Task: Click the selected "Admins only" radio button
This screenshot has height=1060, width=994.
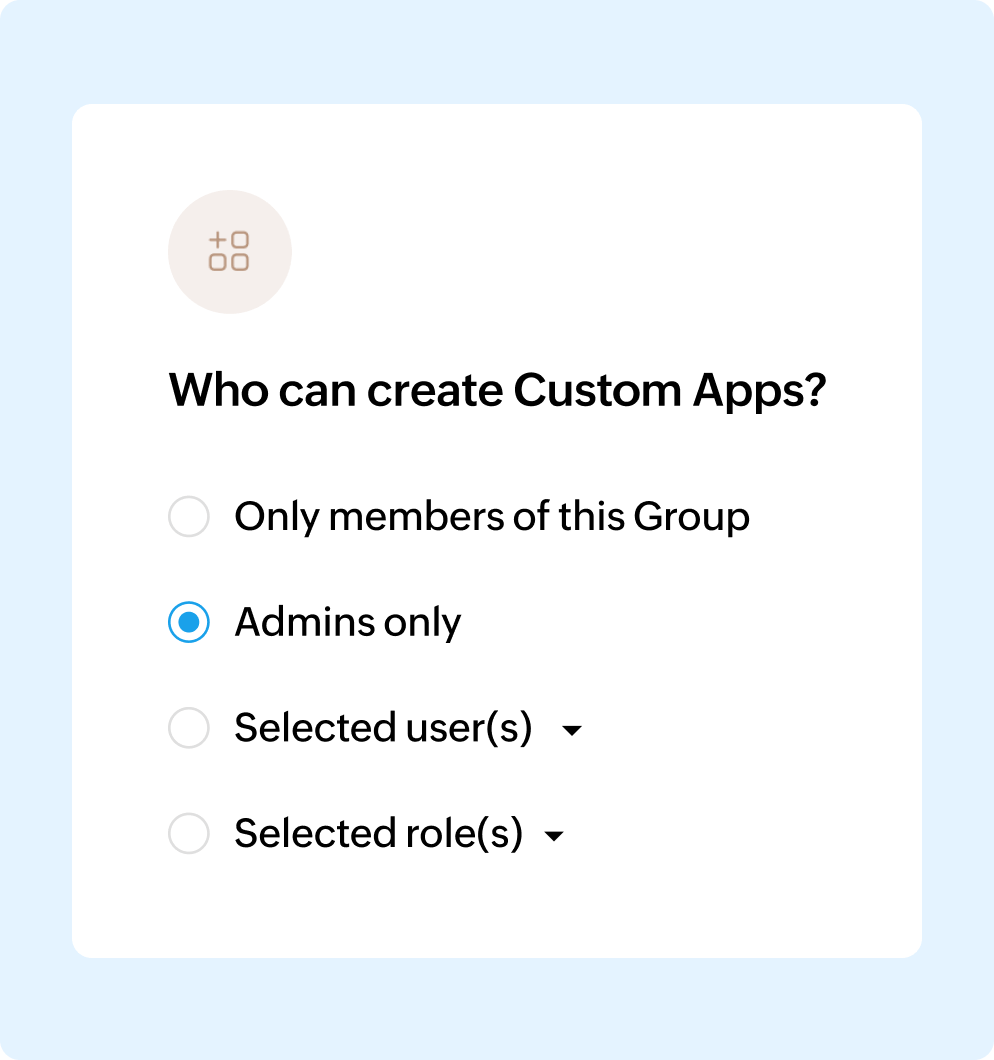Action: 189,623
